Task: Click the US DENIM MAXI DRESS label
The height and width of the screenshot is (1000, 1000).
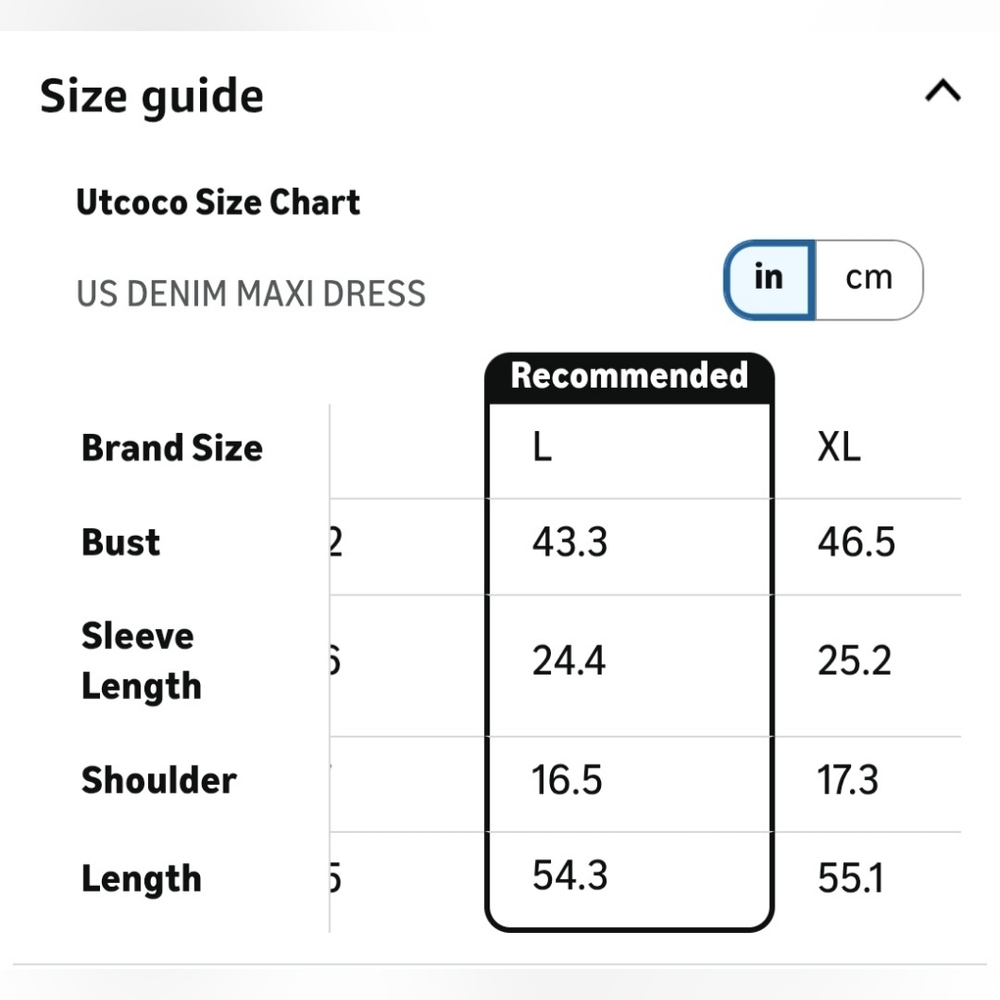Action: [251, 294]
